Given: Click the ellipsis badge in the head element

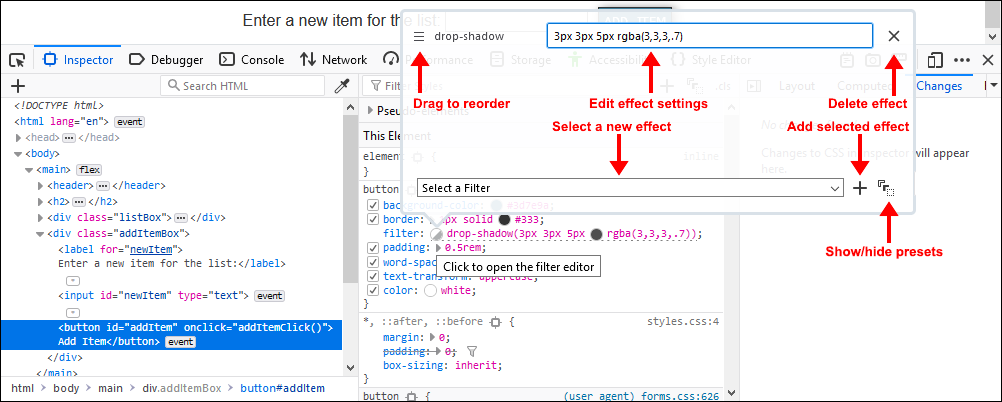Looking at the screenshot, I should point(70,137).
